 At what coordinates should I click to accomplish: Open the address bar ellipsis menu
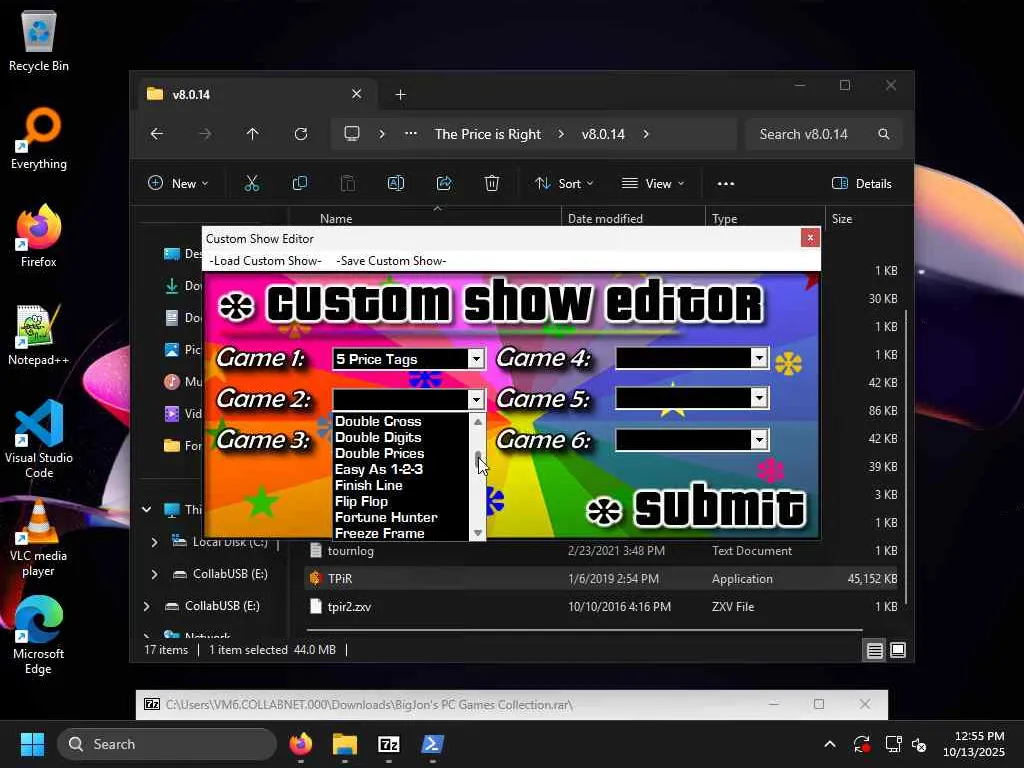click(411, 134)
